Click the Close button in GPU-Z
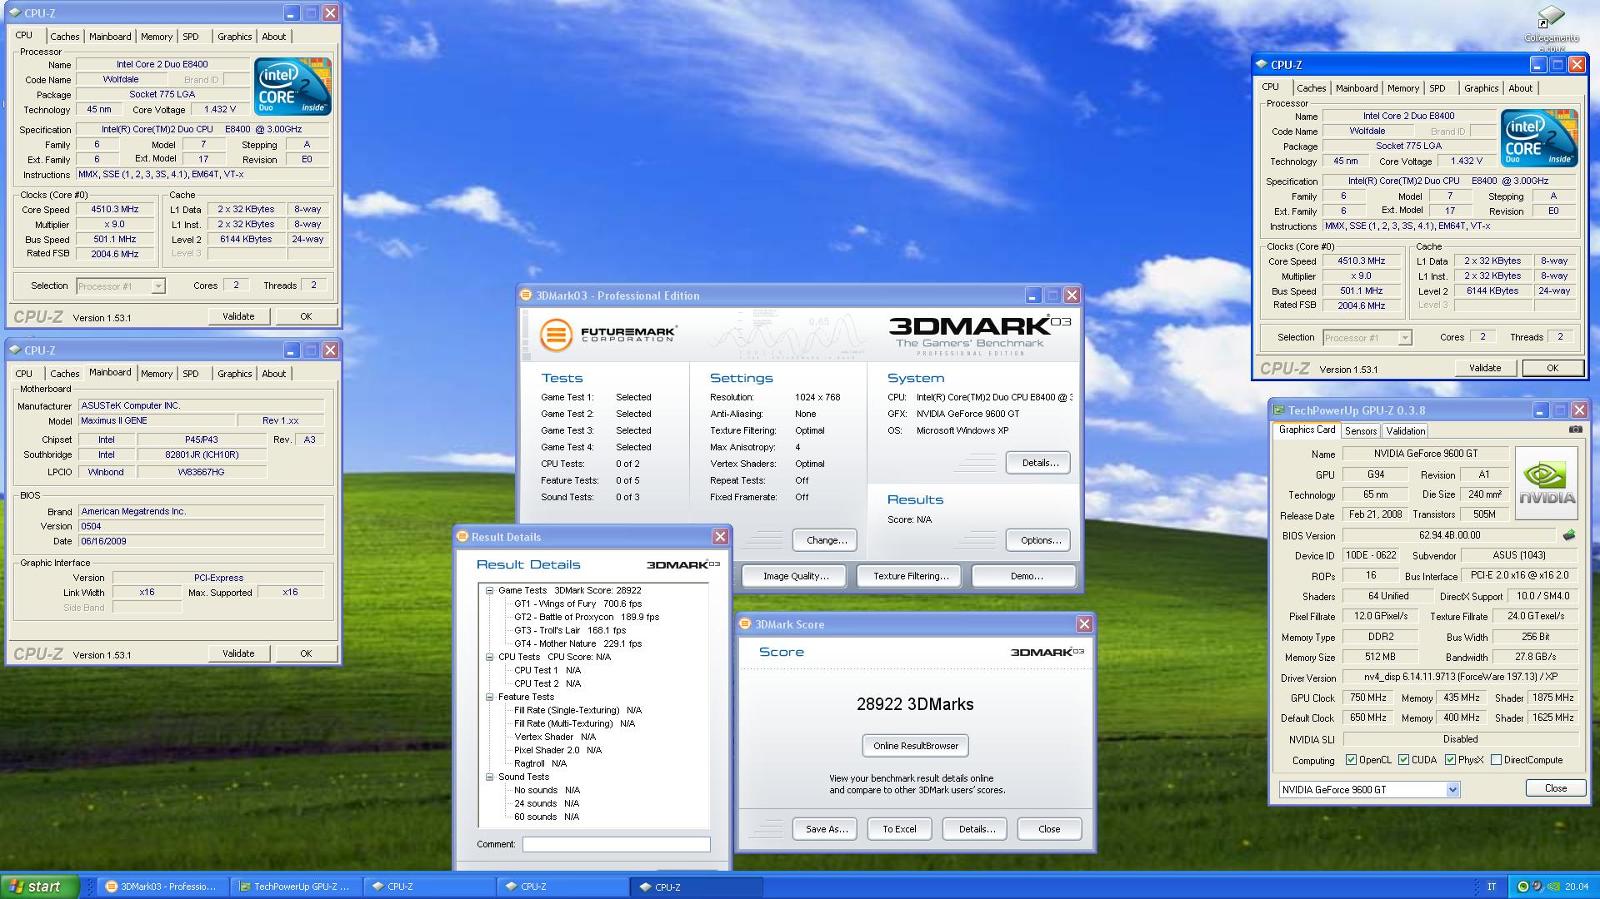Image resolution: width=1600 pixels, height=899 pixels. pos(1555,788)
